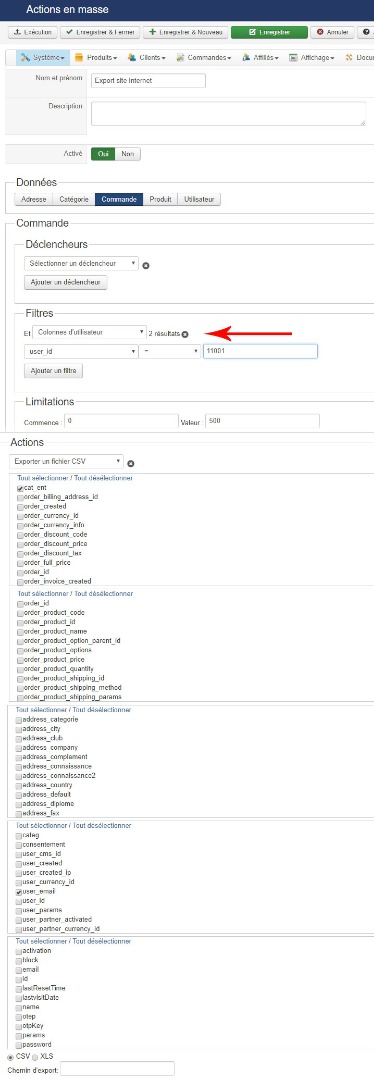The height and width of the screenshot is (1080, 374).
Task: Click Enregistrer & Nouveau button
Action: [x=185, y=32]
